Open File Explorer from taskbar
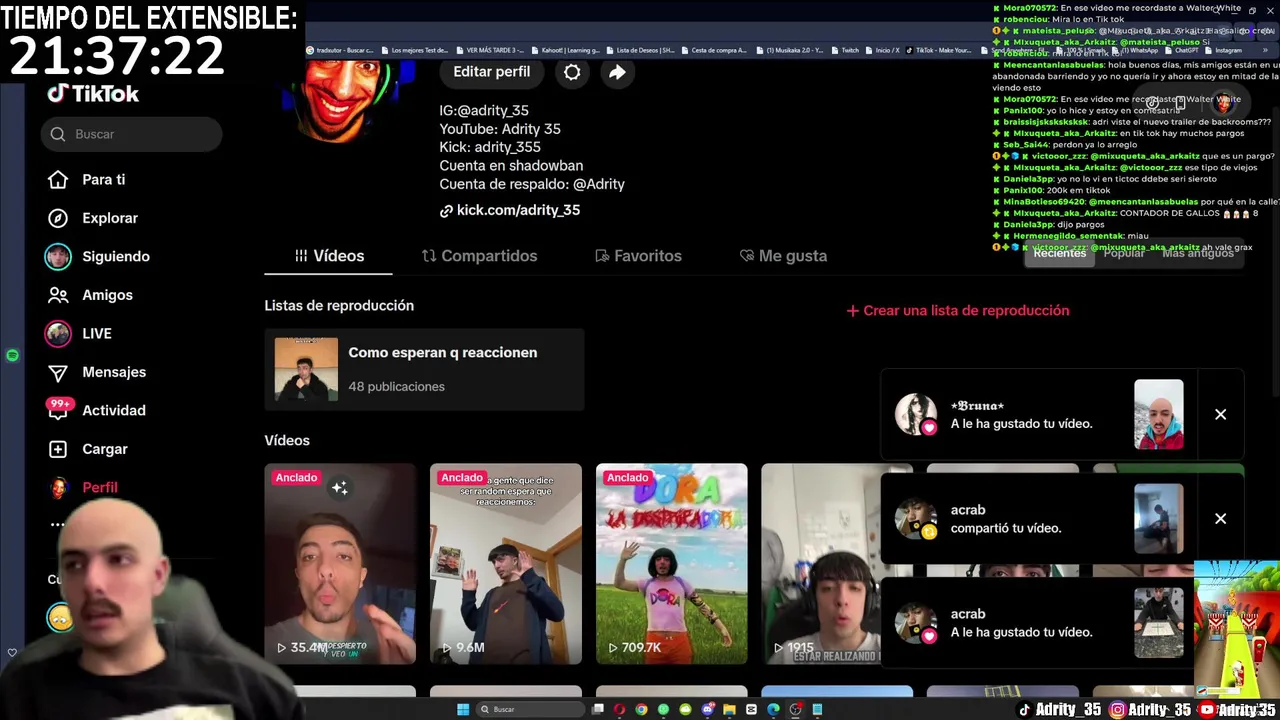Image resolution: width=1280 pixels, height=720 pixels. (729, 709)
